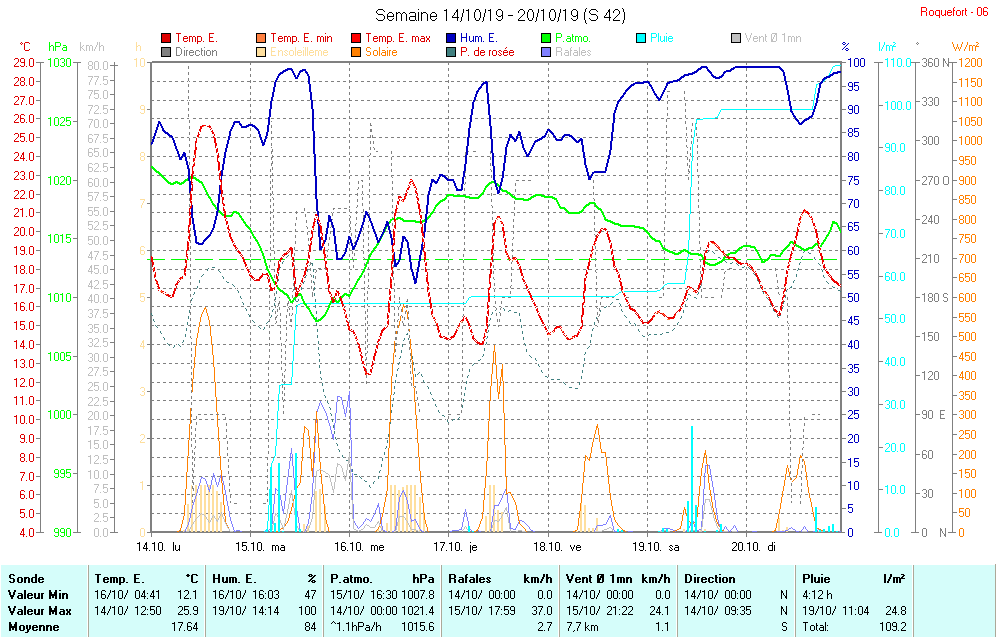The height and width of the screenshot is (637, 996).
Task: Click the green 'hPa' axis unit label
Action: click(58, 47)
